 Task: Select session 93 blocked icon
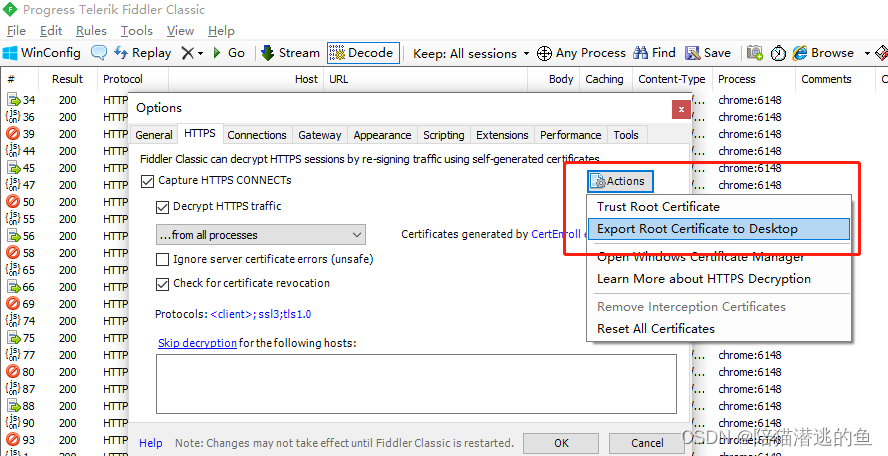tap(13, 440)
